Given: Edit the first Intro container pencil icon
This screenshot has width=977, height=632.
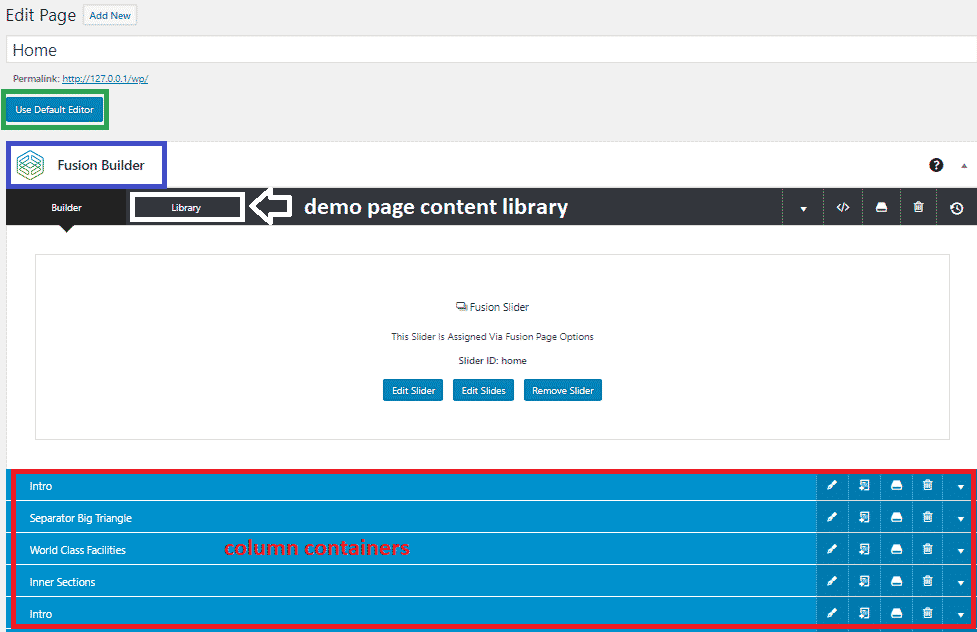Looking at the screenshot, I should tap(832, 486).
